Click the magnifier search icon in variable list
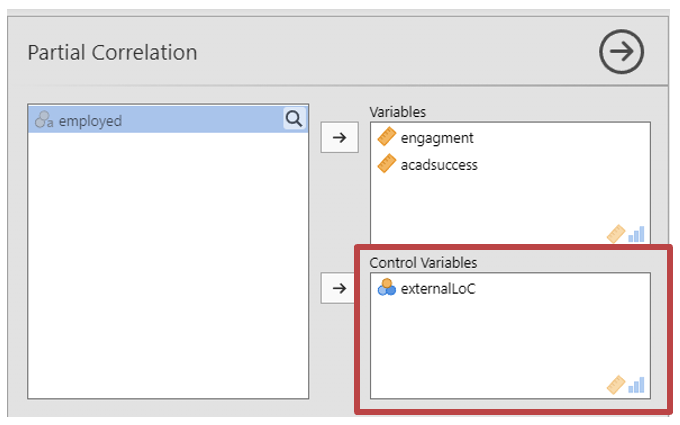The image size is (680, 425). tap(293, 120)
